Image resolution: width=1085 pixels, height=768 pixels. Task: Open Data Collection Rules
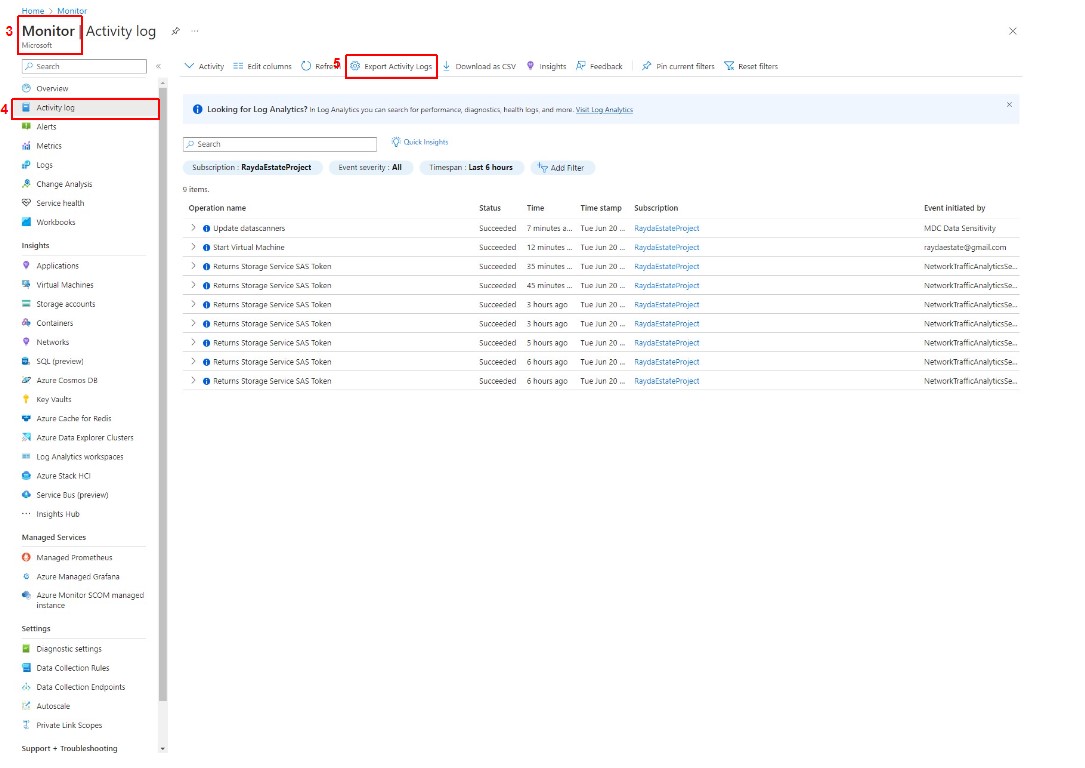tap(73, 668)
